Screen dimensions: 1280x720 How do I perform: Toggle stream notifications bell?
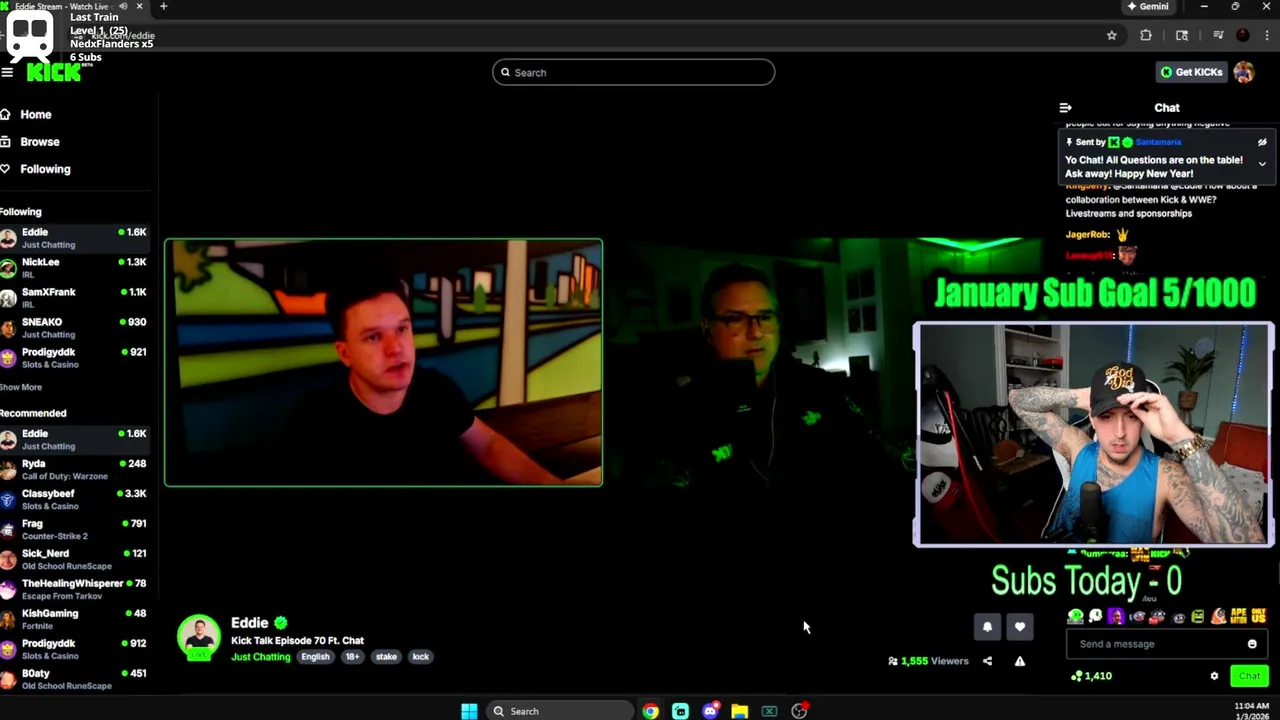(987, 627)
